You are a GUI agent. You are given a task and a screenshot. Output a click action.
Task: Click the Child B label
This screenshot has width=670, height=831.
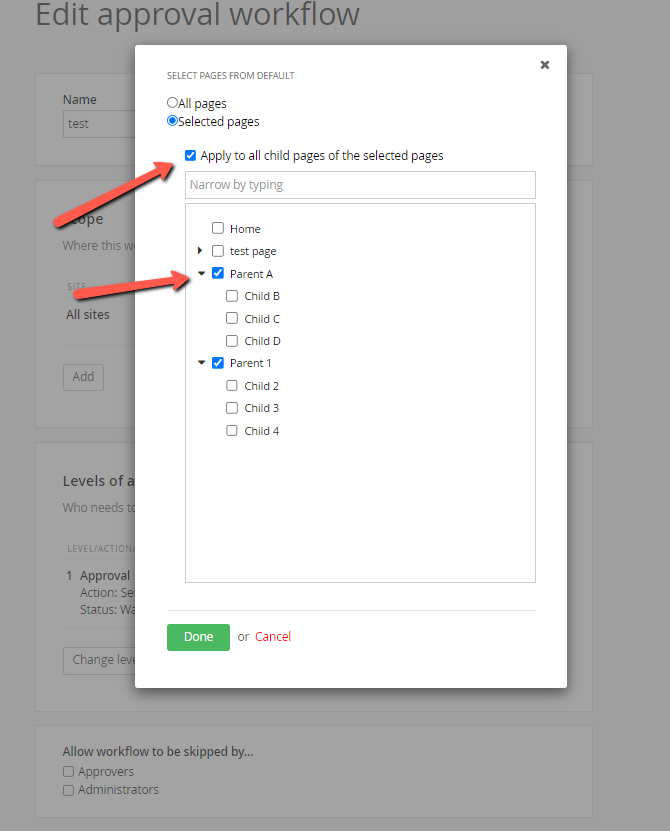[x=262, y=296]
